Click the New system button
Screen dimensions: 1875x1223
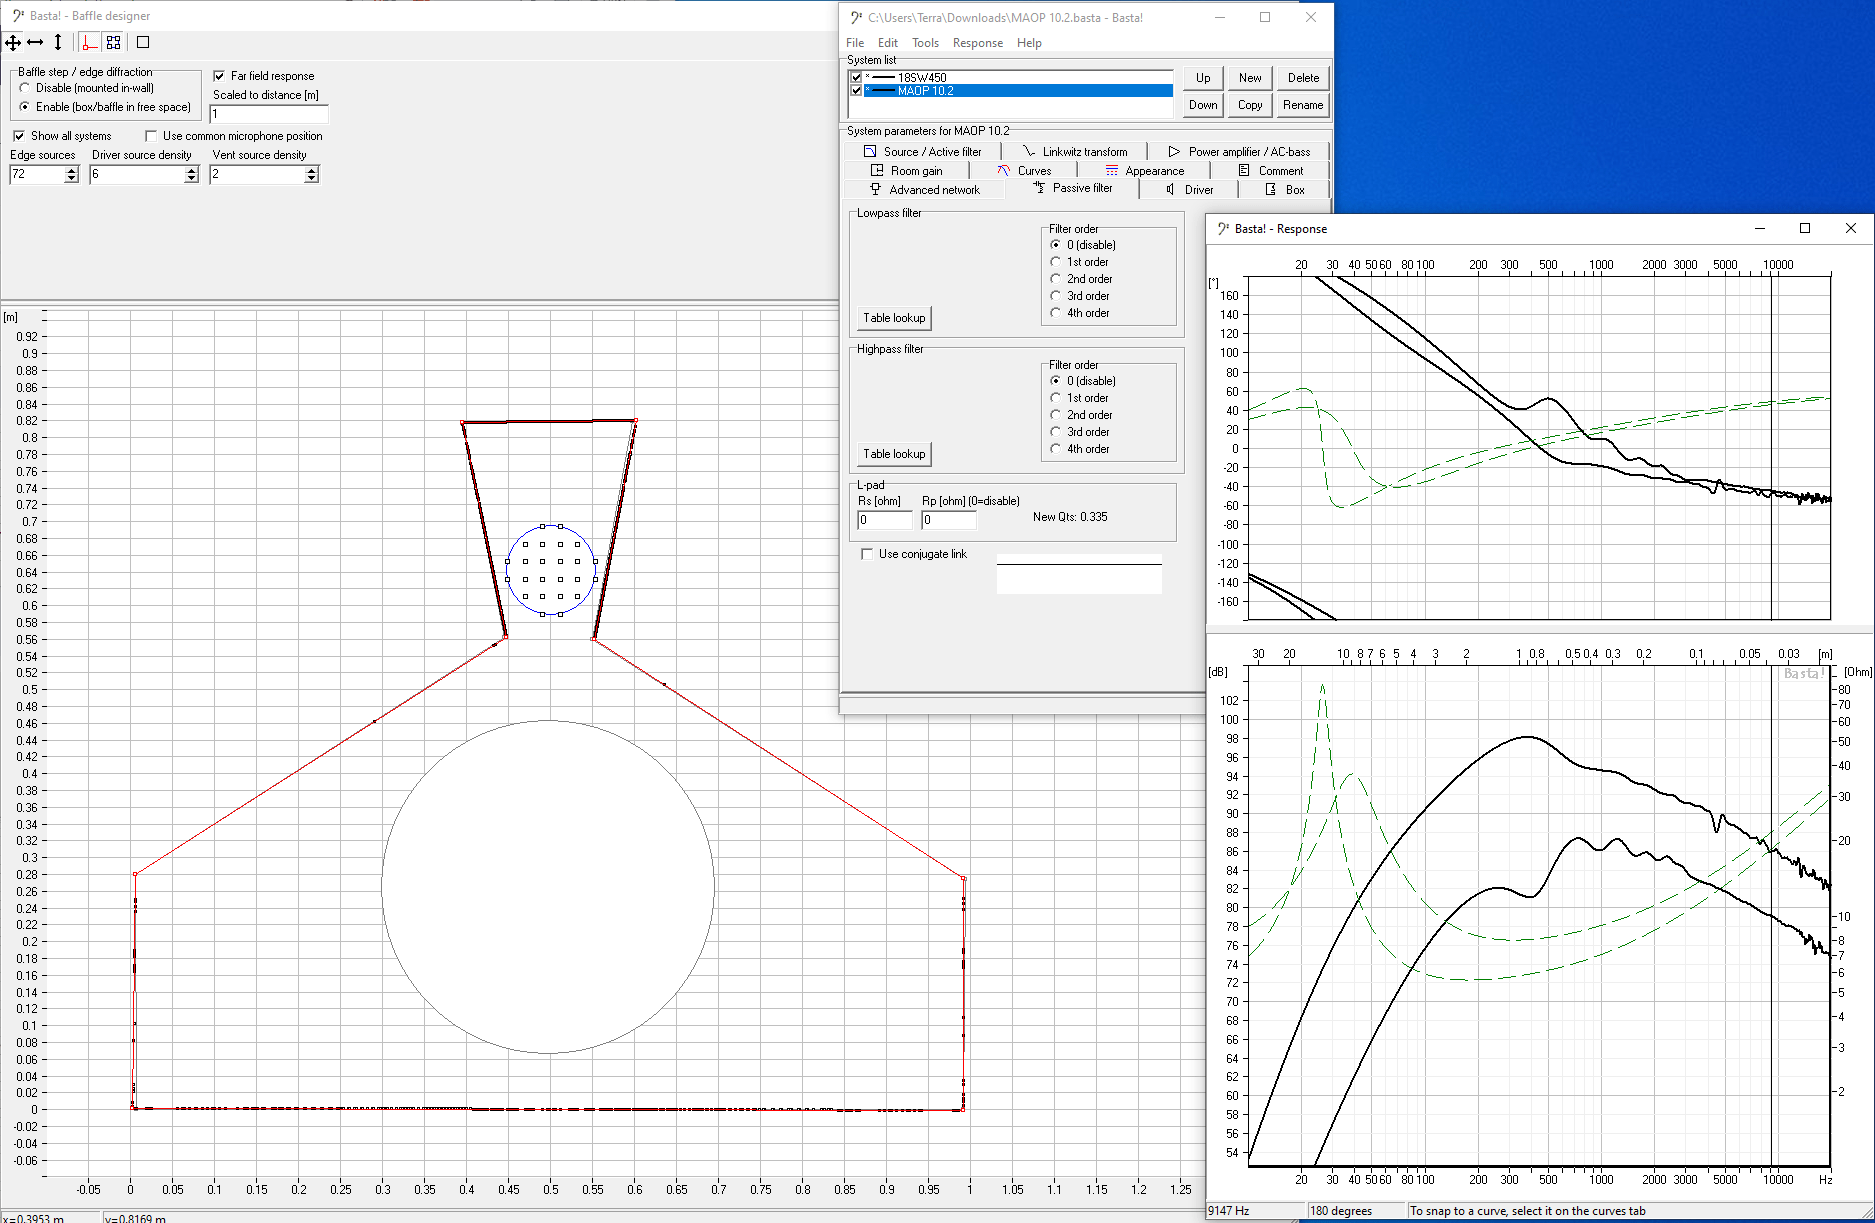(1250, 78)
